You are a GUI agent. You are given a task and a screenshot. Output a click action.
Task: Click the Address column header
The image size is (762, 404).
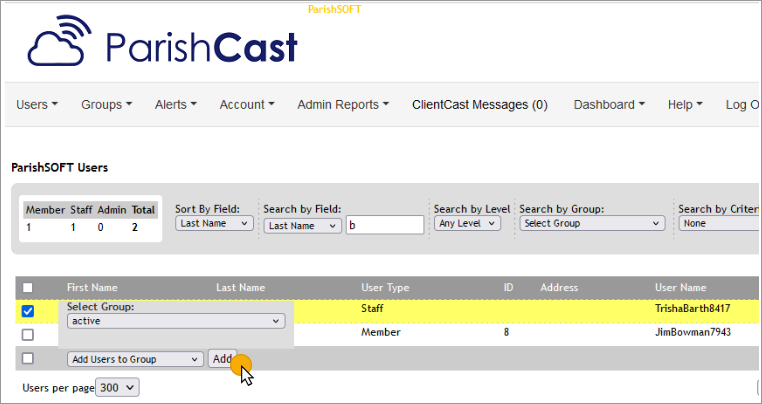(x=559, y=287)
